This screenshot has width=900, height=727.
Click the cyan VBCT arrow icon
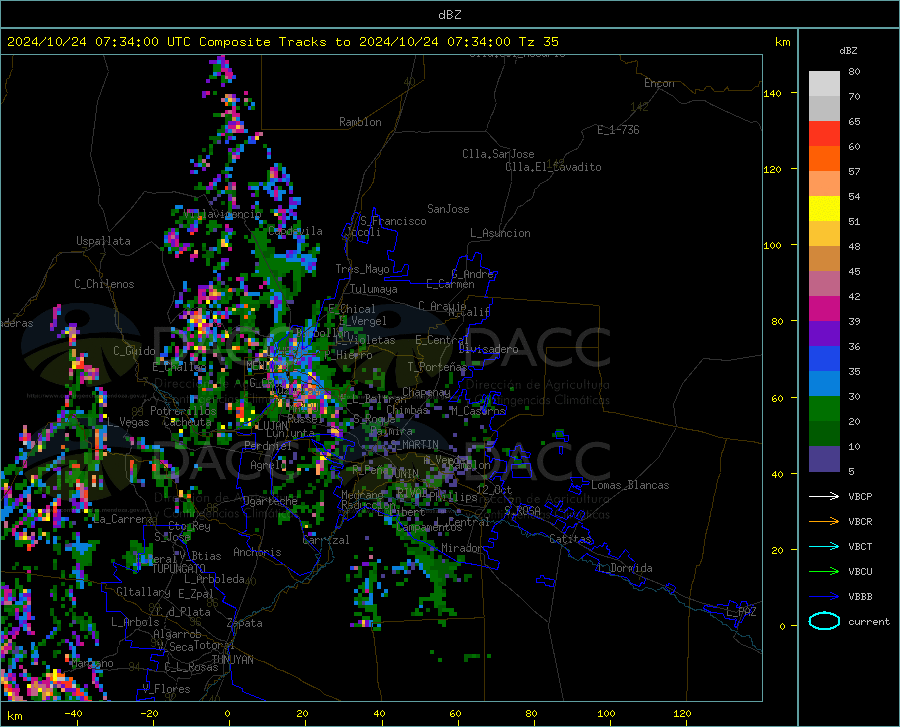[x=824, y=546]
